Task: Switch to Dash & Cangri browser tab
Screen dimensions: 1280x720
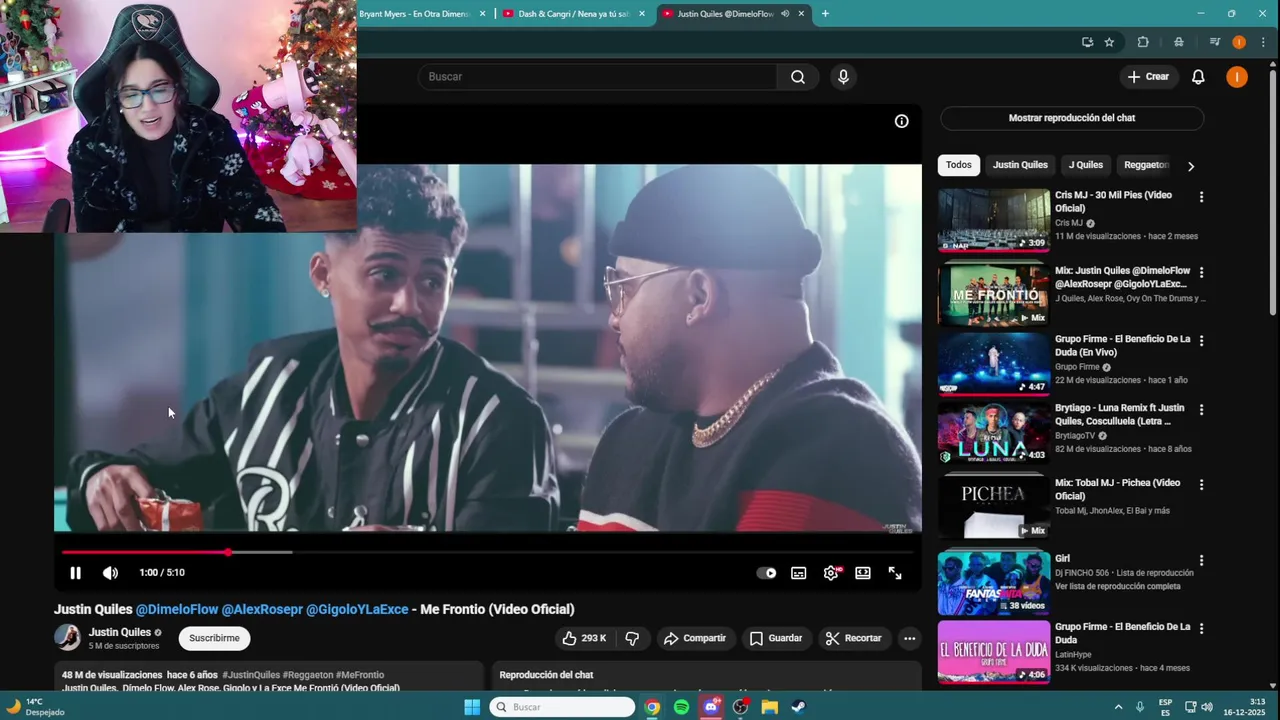Action: pyautogui.click(x=573, y=14)
